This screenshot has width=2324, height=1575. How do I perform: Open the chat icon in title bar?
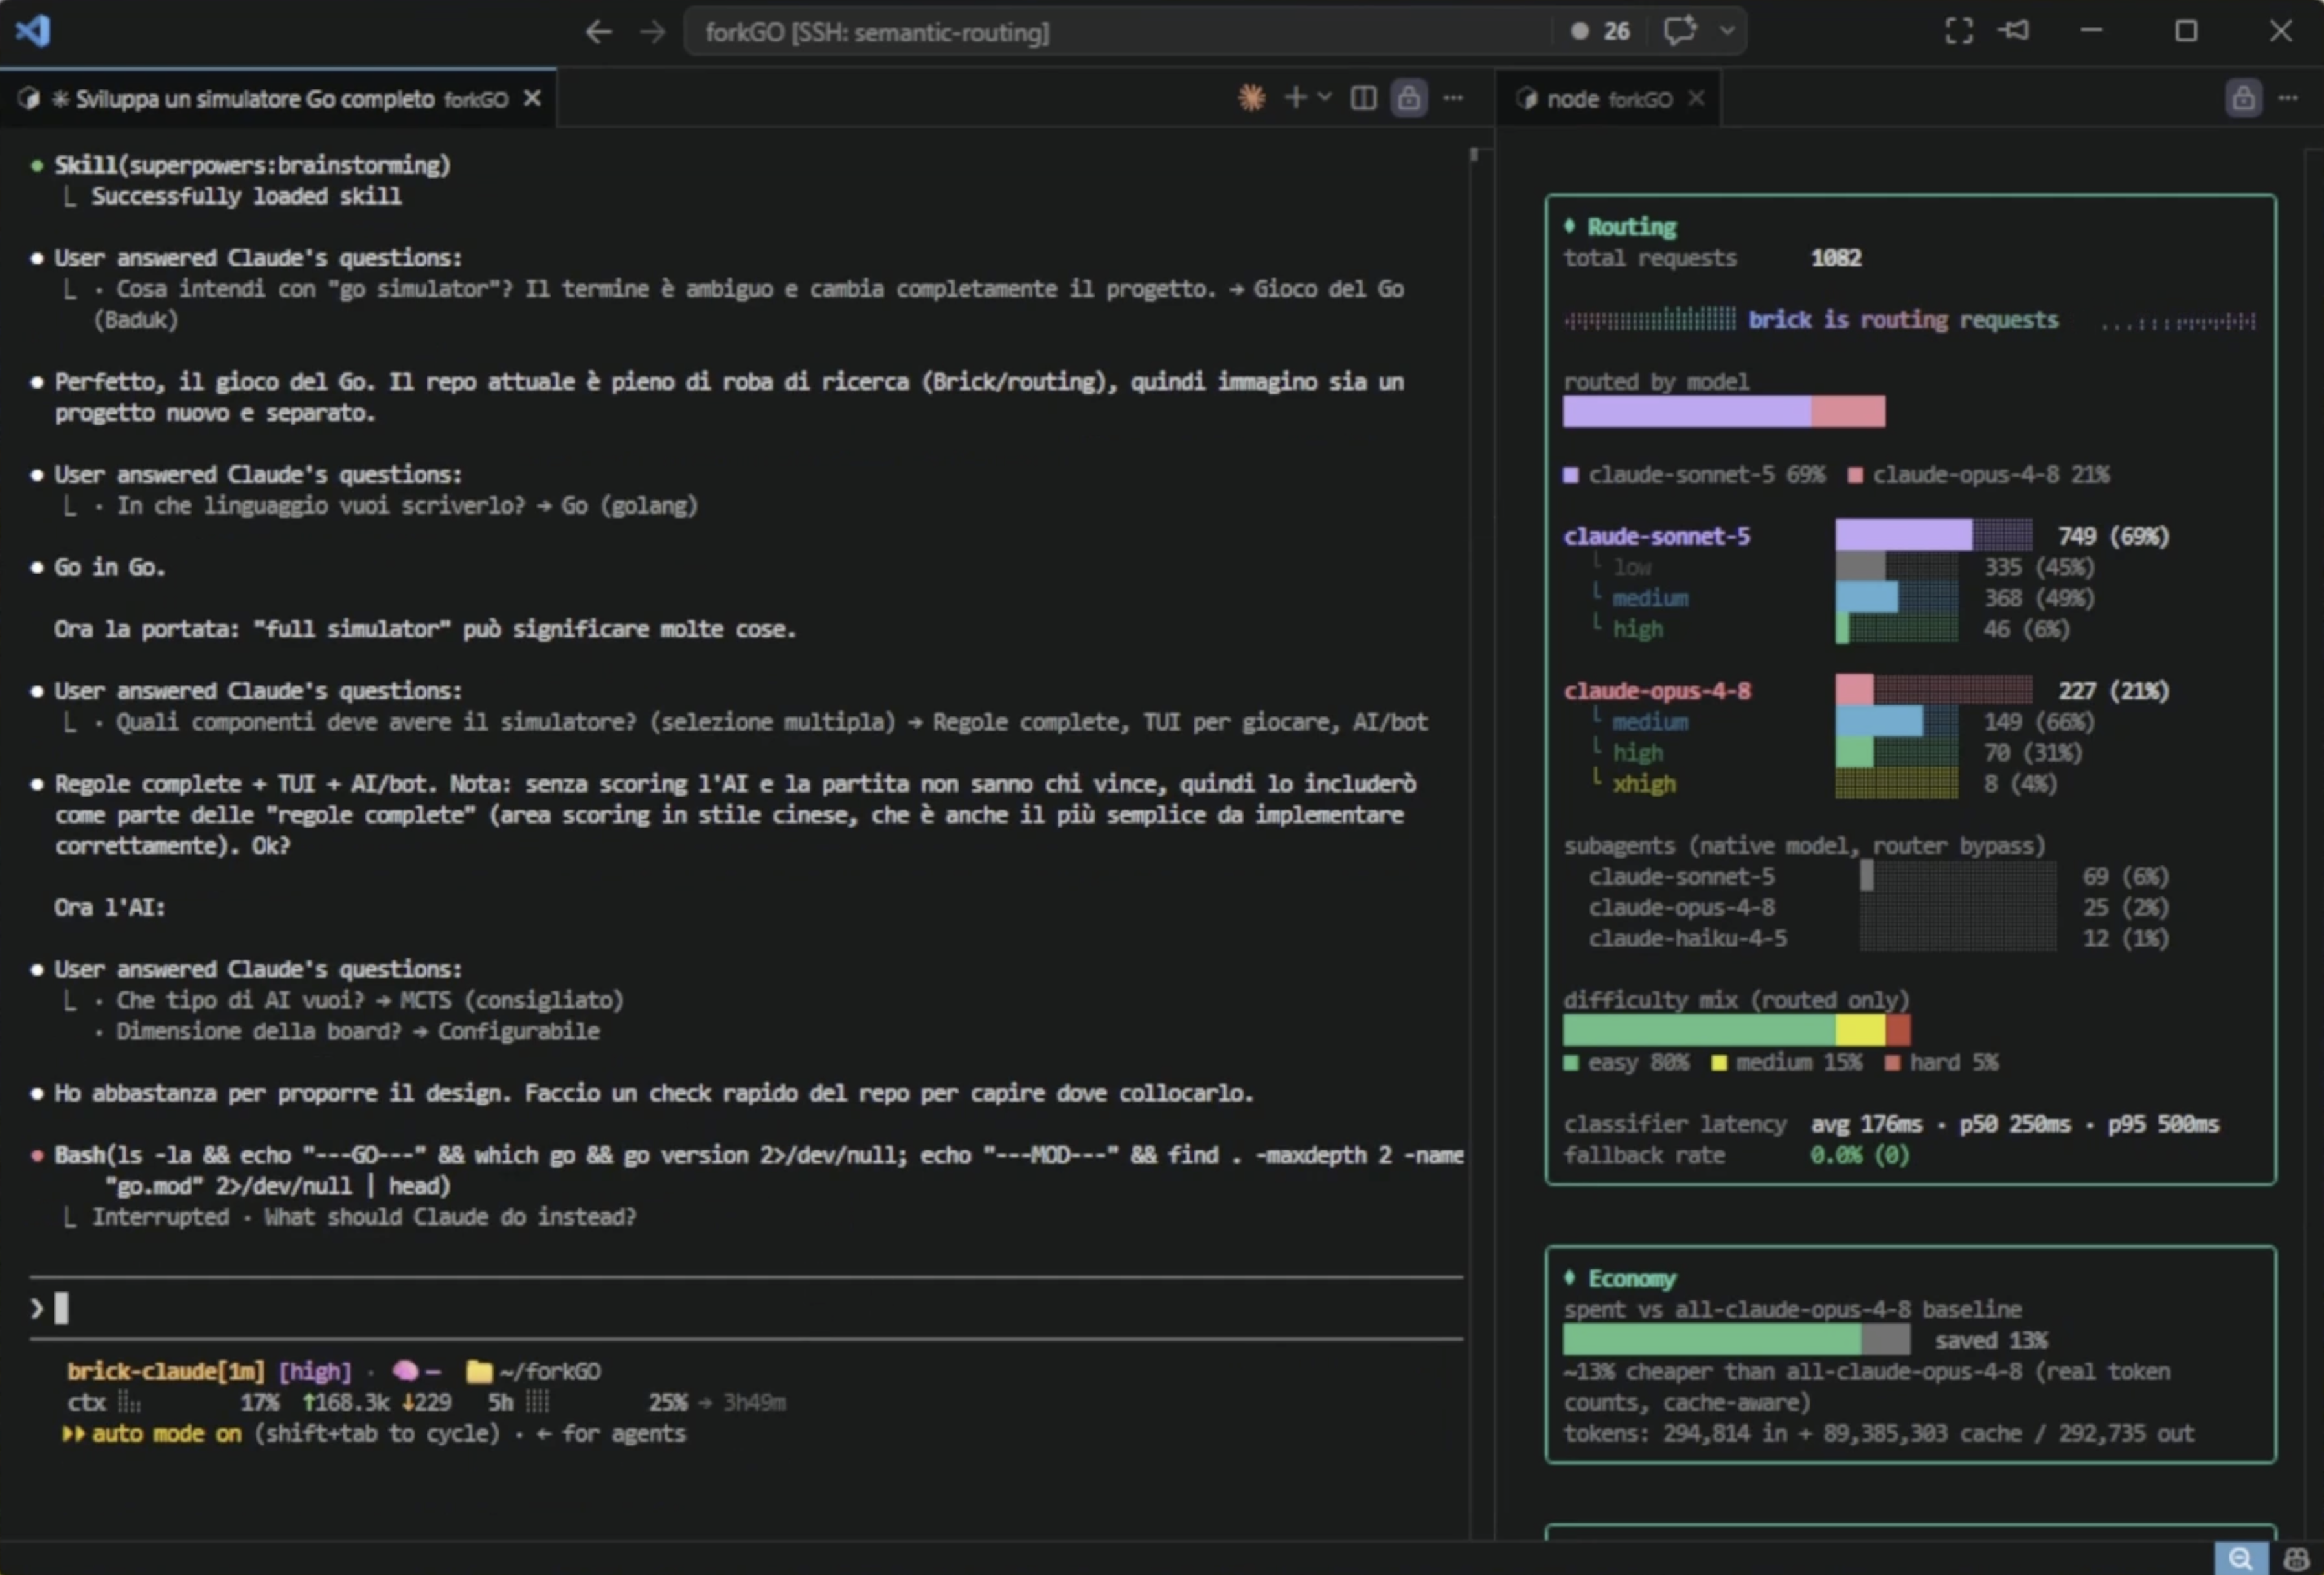pos(1680,30)
